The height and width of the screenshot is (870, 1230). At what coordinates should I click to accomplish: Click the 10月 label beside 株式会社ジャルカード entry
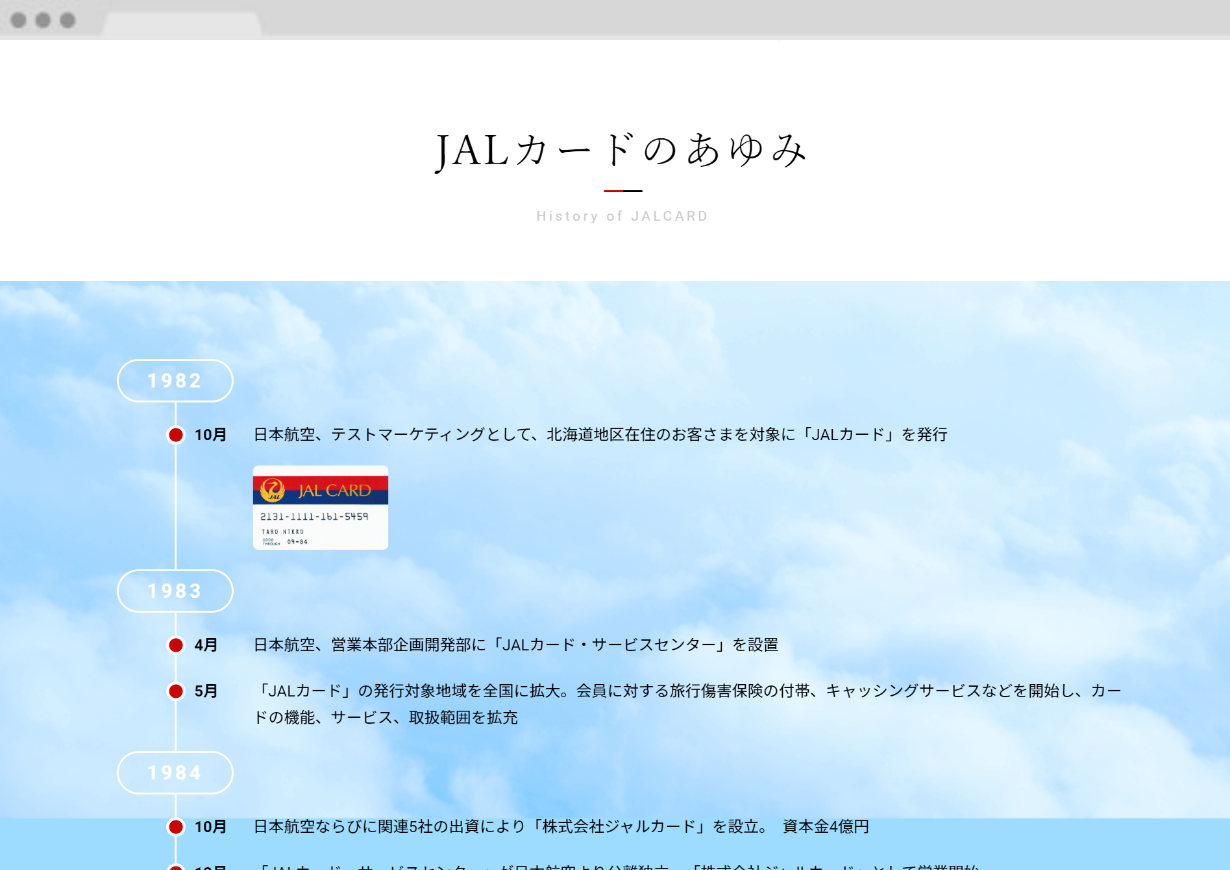(x=211, y=827)
